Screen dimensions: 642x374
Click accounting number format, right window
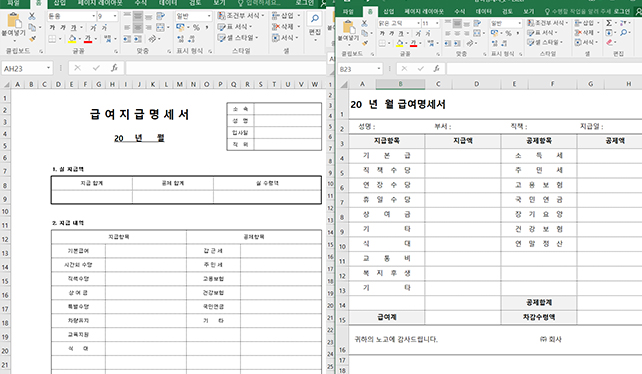pos(495,33)
